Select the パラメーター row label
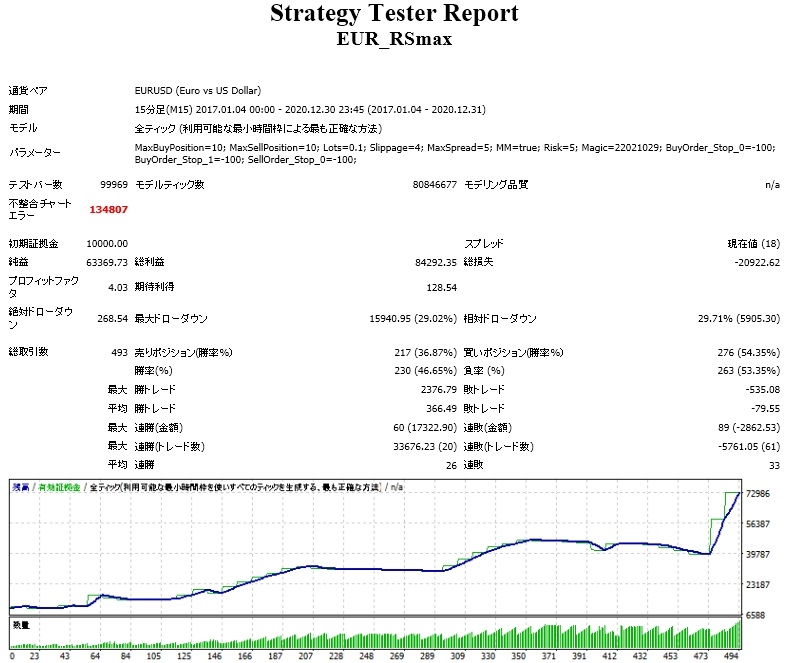 [35, 153]
